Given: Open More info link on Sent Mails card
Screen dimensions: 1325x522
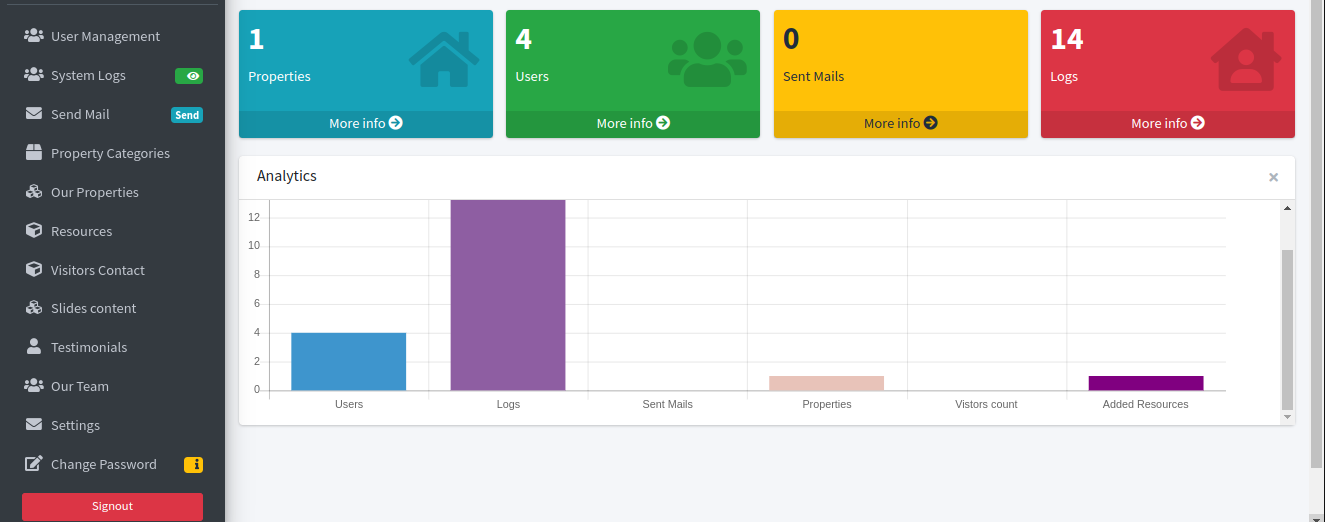Looking at the screenshot, I should coord(900,123).
